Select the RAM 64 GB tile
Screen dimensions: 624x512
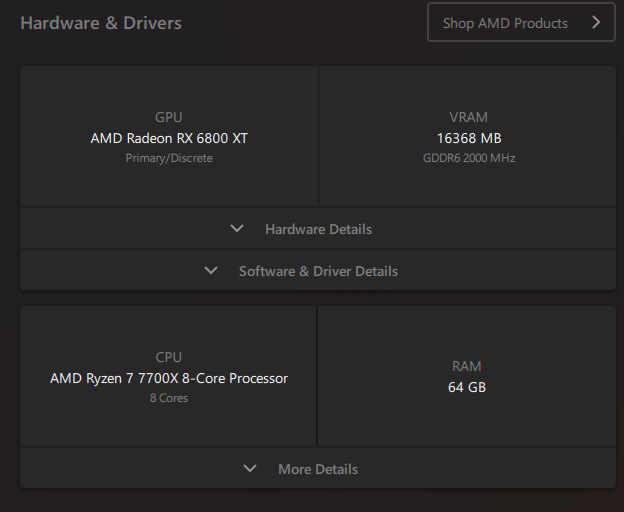(467, 376)
